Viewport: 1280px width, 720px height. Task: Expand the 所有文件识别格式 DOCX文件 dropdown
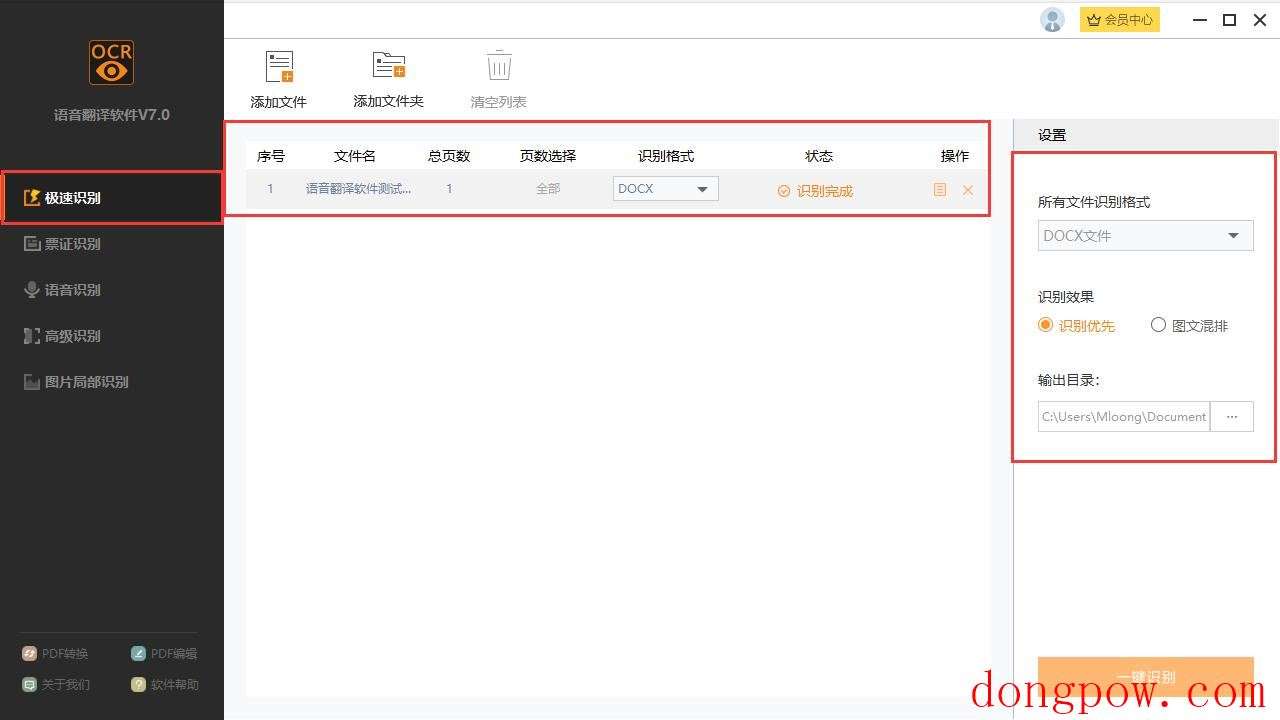pyautogui.click(x=1146, y=236)
